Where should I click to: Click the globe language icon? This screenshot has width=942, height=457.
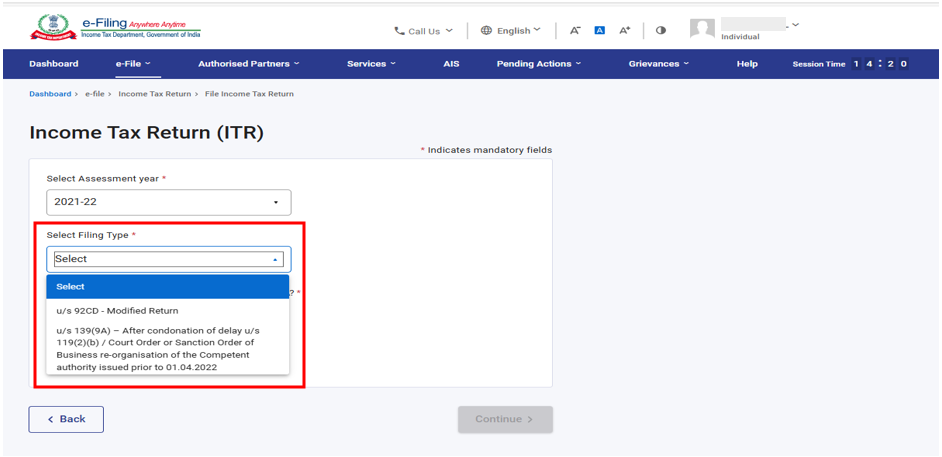tap(487, 30)
